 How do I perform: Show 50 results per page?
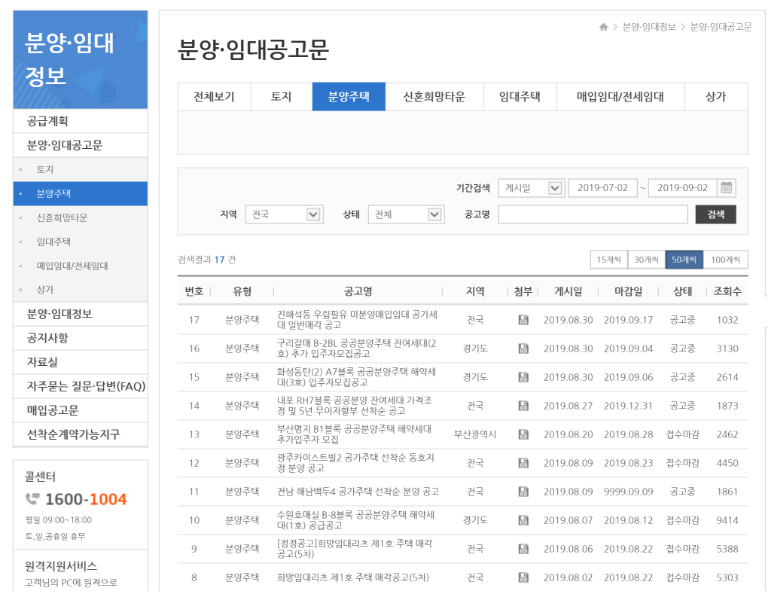(684, 260)
